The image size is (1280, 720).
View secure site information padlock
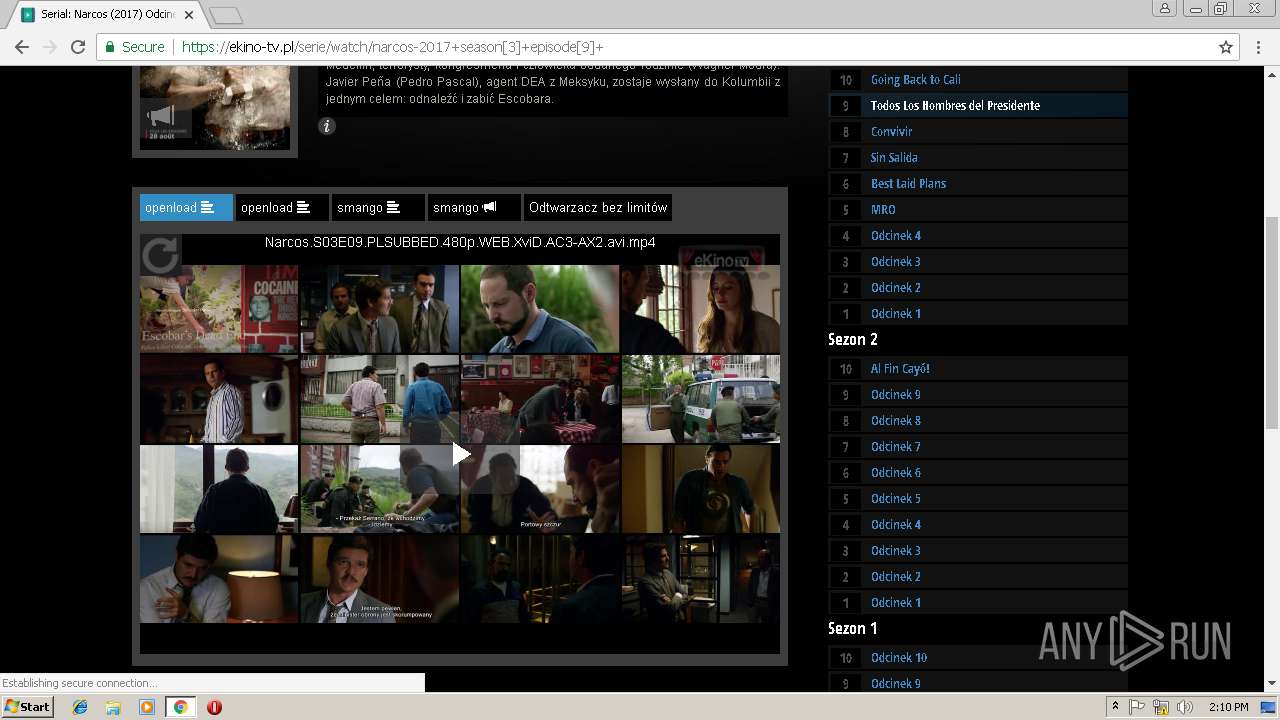click(x=111, y=47)
